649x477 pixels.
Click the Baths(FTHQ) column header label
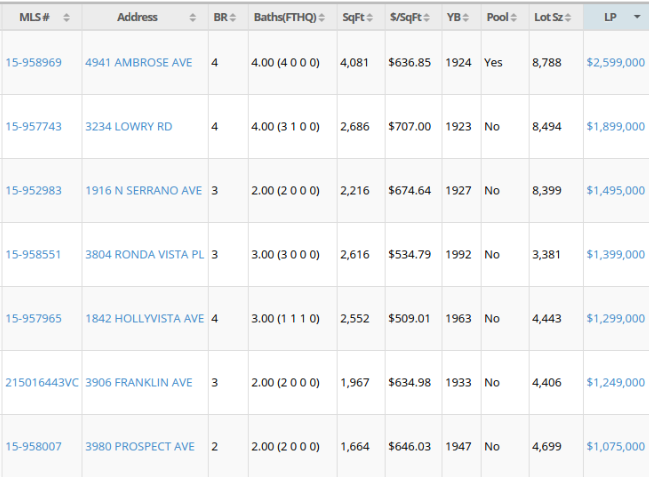285,17
